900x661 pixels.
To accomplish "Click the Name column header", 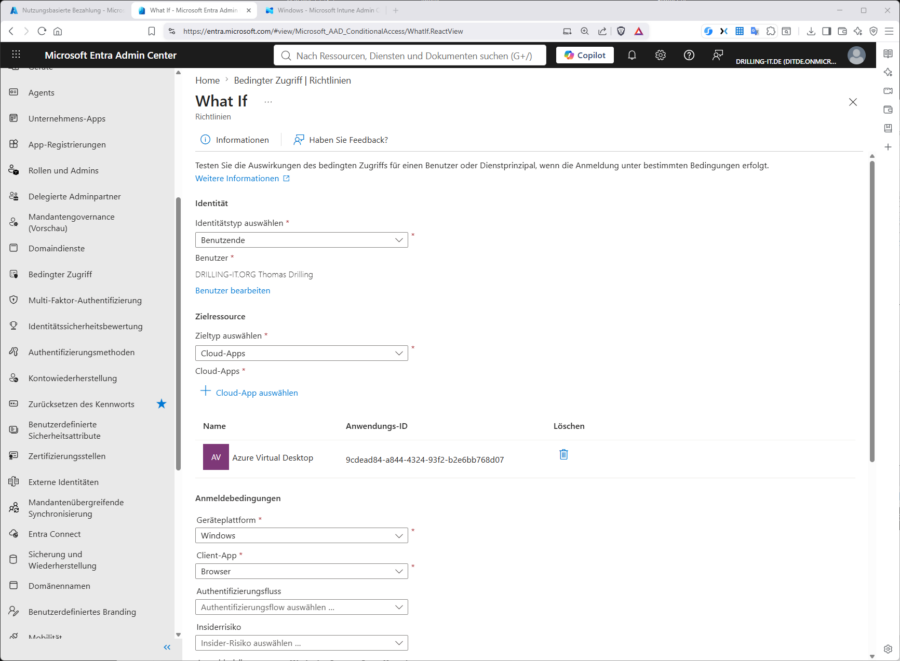I will 214,426.
